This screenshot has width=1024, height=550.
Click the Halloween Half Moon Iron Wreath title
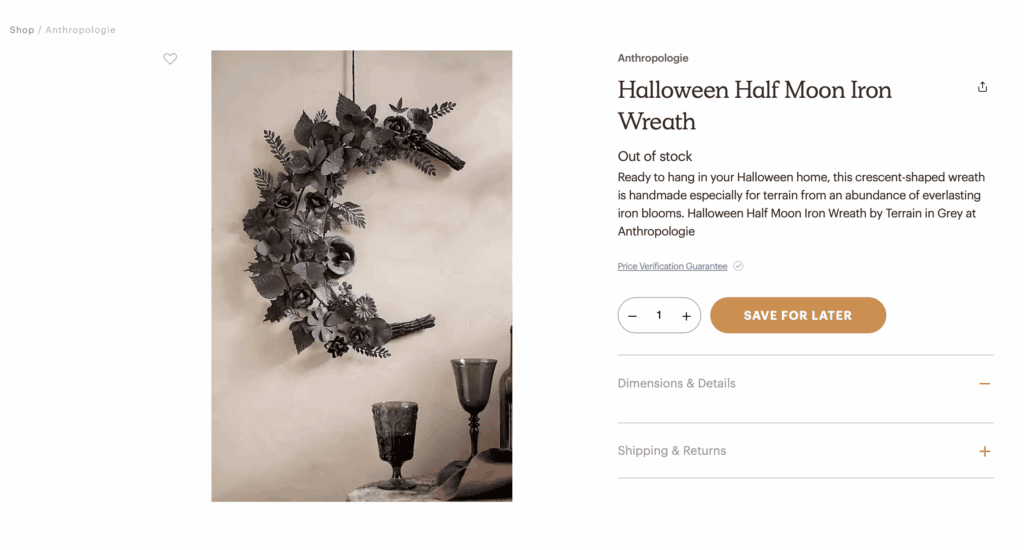[754, 105]
